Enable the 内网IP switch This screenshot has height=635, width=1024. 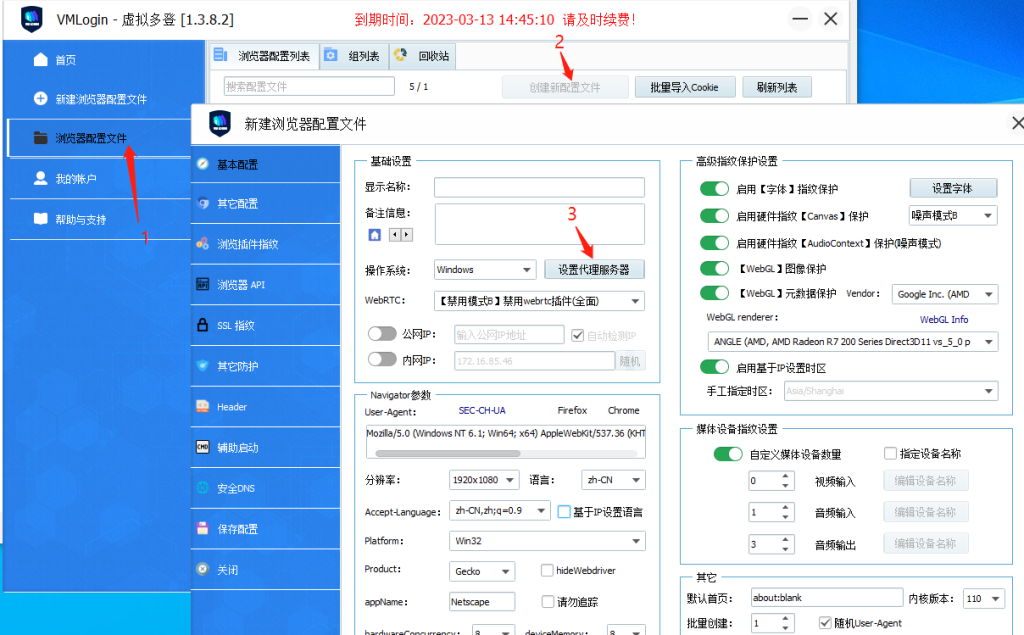[x=382, y=359]
